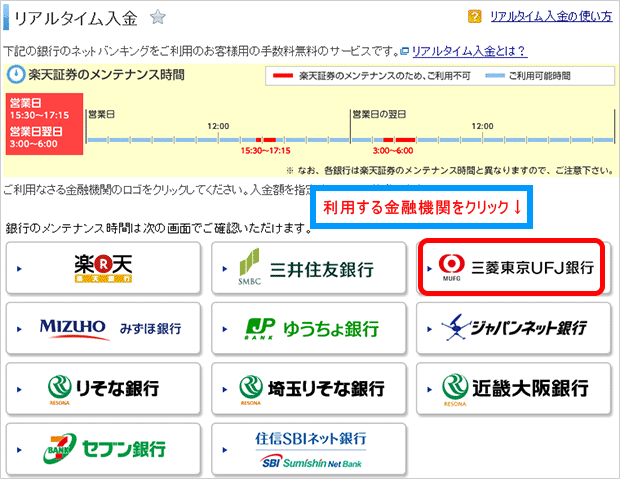
Task: Click the green SMBC logo mark
Action: 250,262
